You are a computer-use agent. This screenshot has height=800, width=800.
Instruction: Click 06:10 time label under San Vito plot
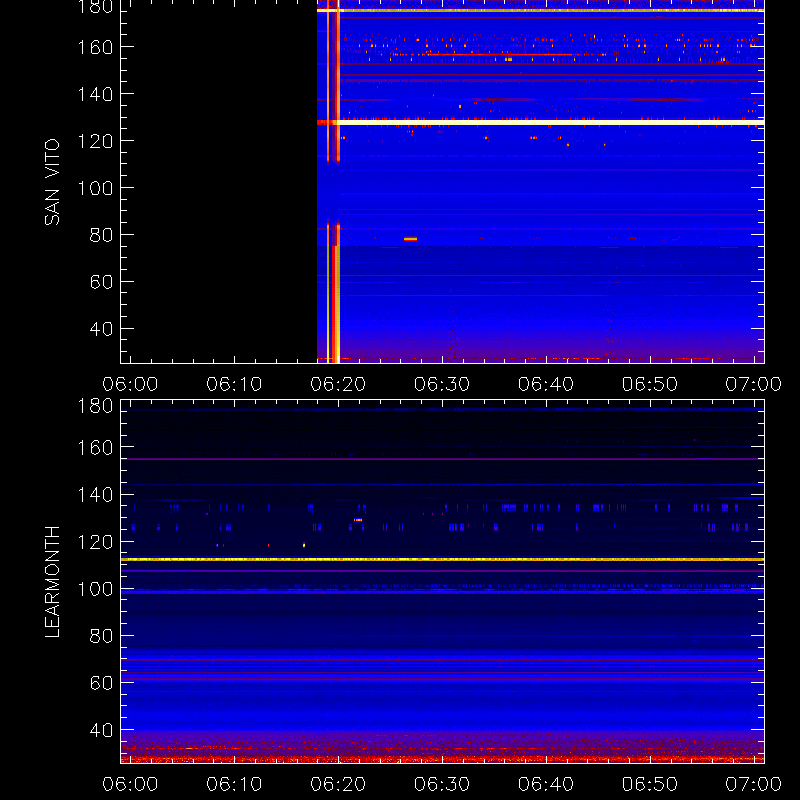(x=234, y=384)
